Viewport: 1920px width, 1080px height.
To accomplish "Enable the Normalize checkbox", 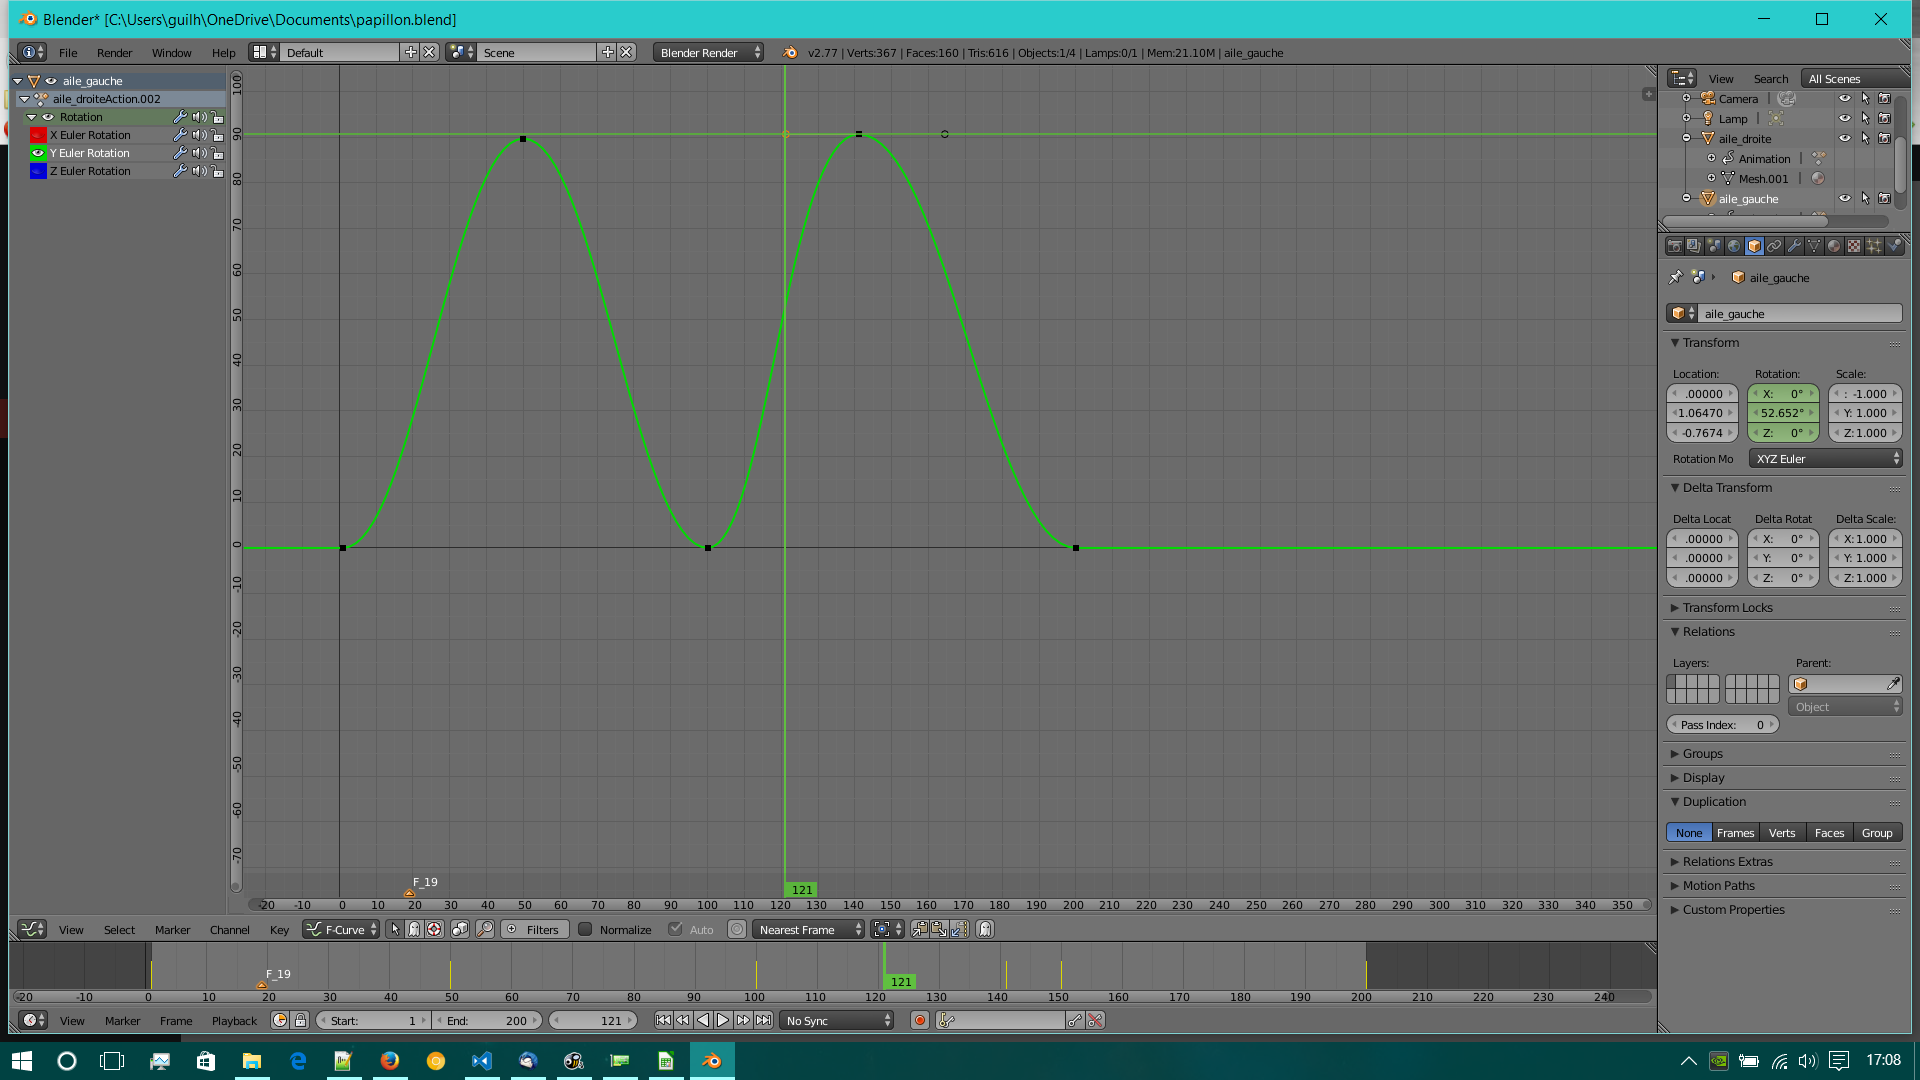I will tap(586, 930).
